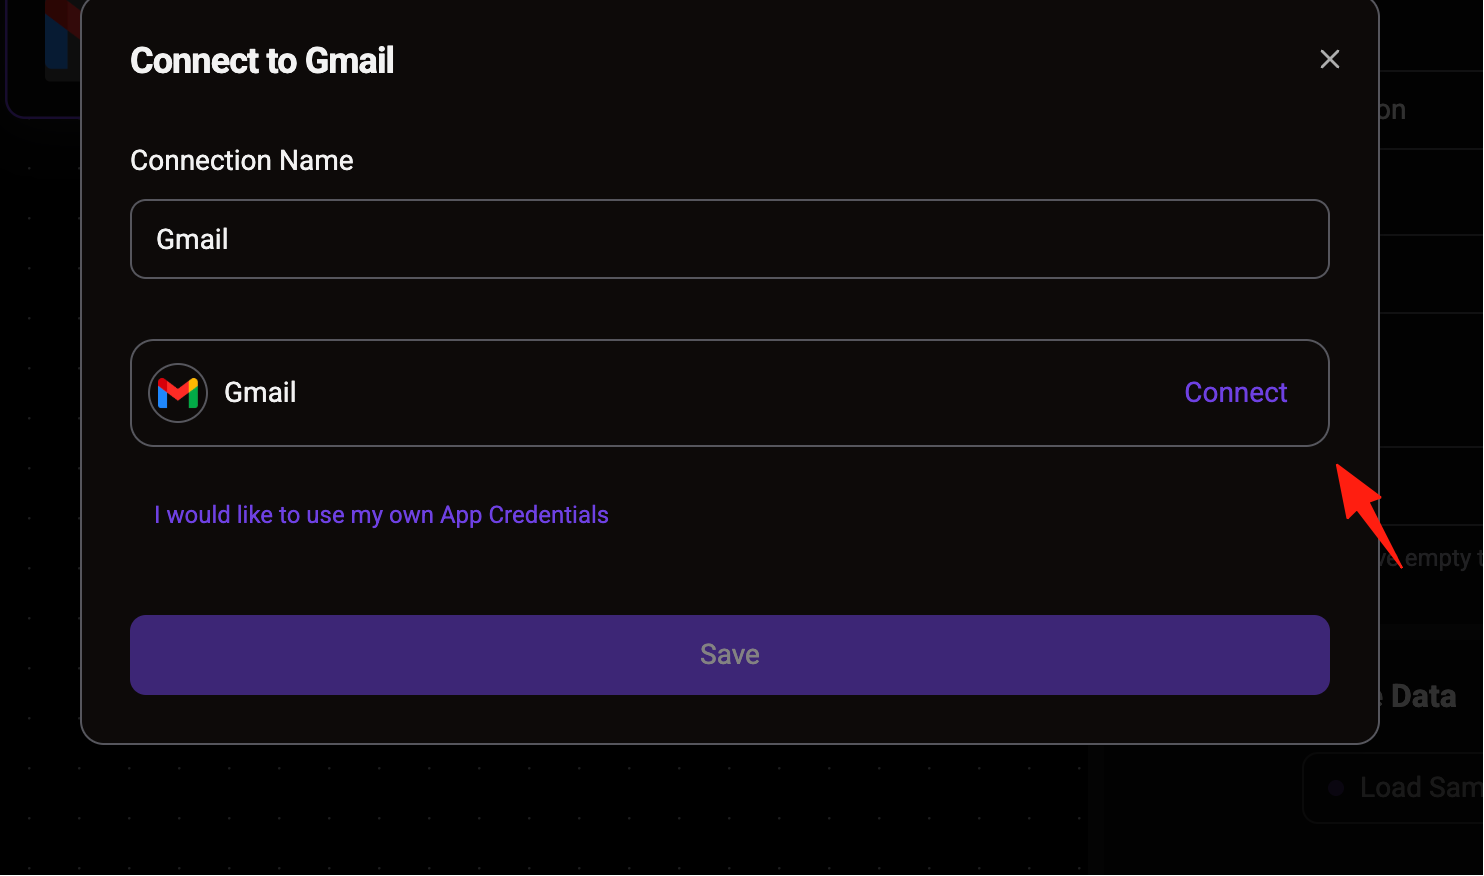Select the Gmail connection row card
The image size is (1484, 876).
[x=729, y=393]
